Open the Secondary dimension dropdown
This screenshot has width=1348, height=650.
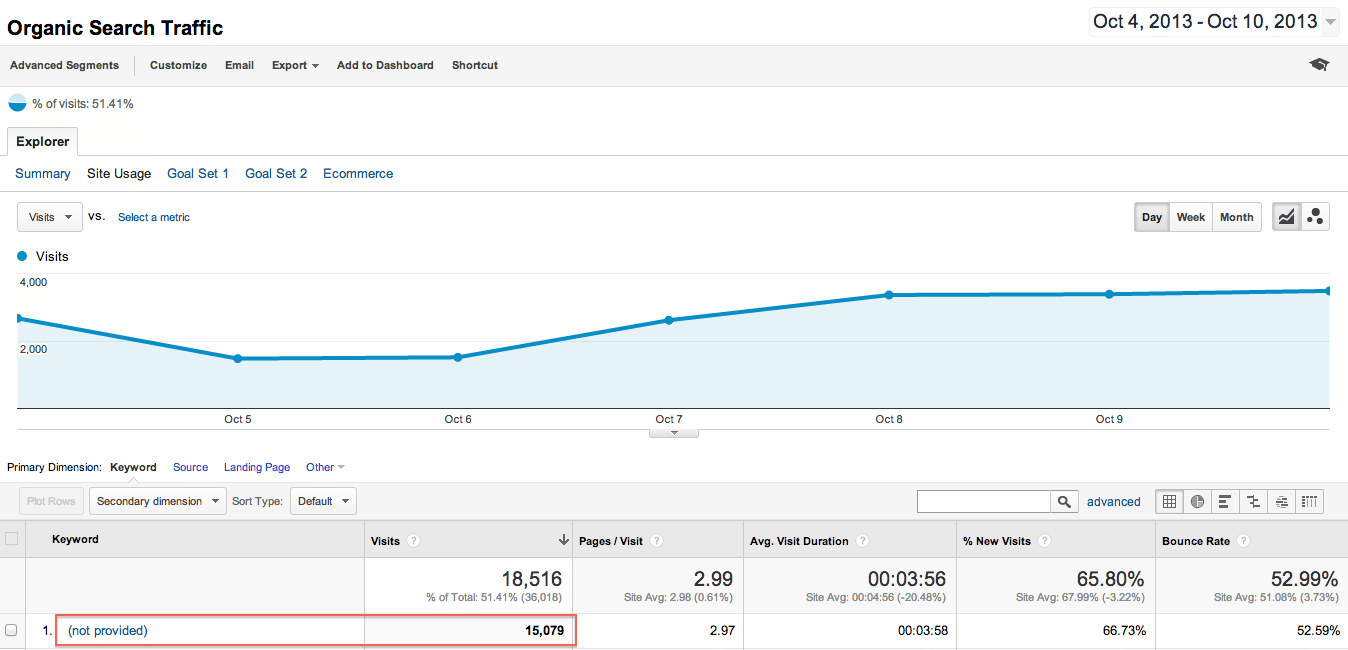[157, 501]
